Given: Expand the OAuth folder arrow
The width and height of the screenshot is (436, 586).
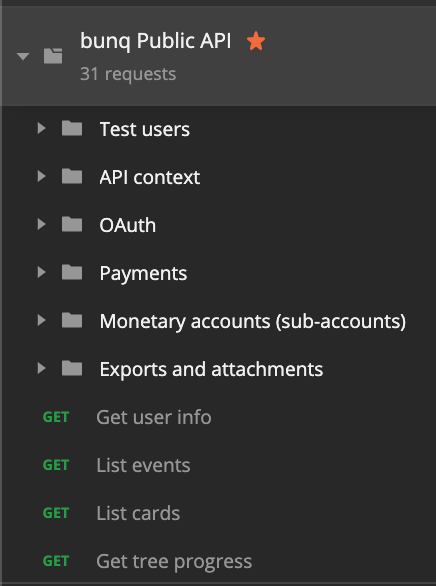Looking at the screenshot, I should point(41,224).
